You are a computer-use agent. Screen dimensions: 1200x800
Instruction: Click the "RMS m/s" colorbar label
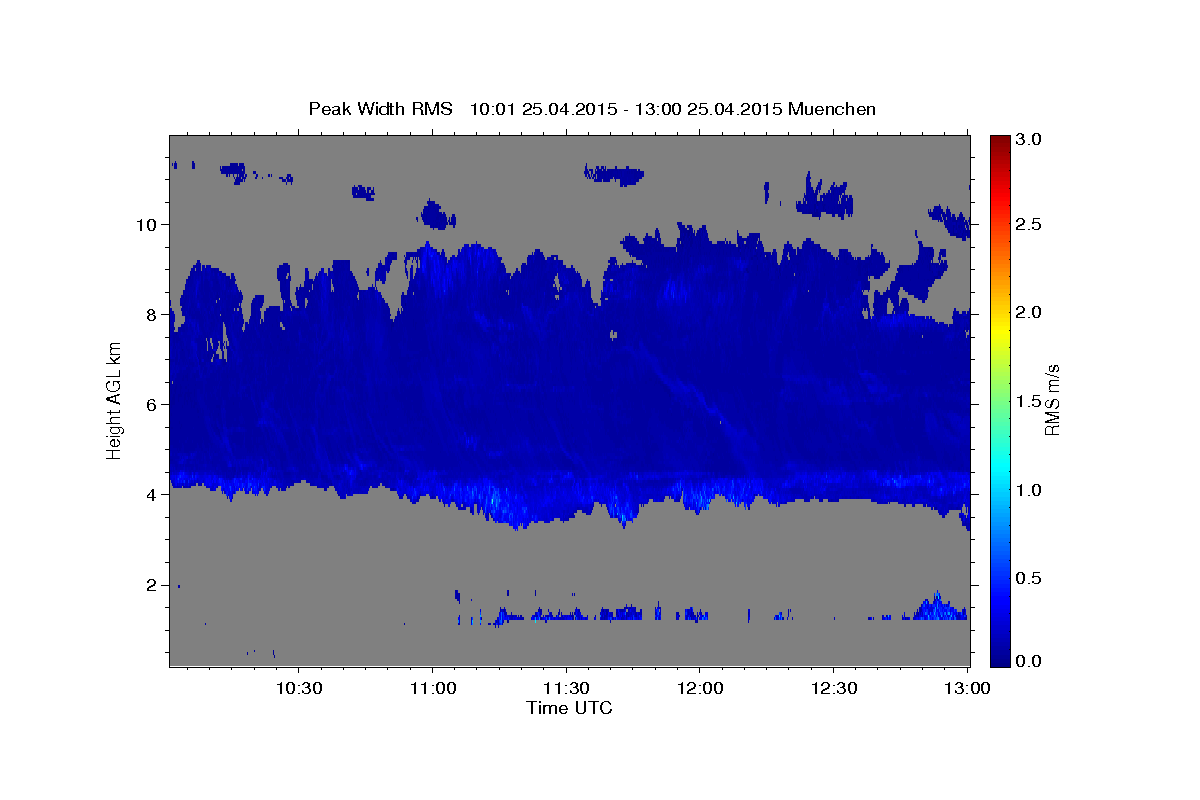(1052, 400)
